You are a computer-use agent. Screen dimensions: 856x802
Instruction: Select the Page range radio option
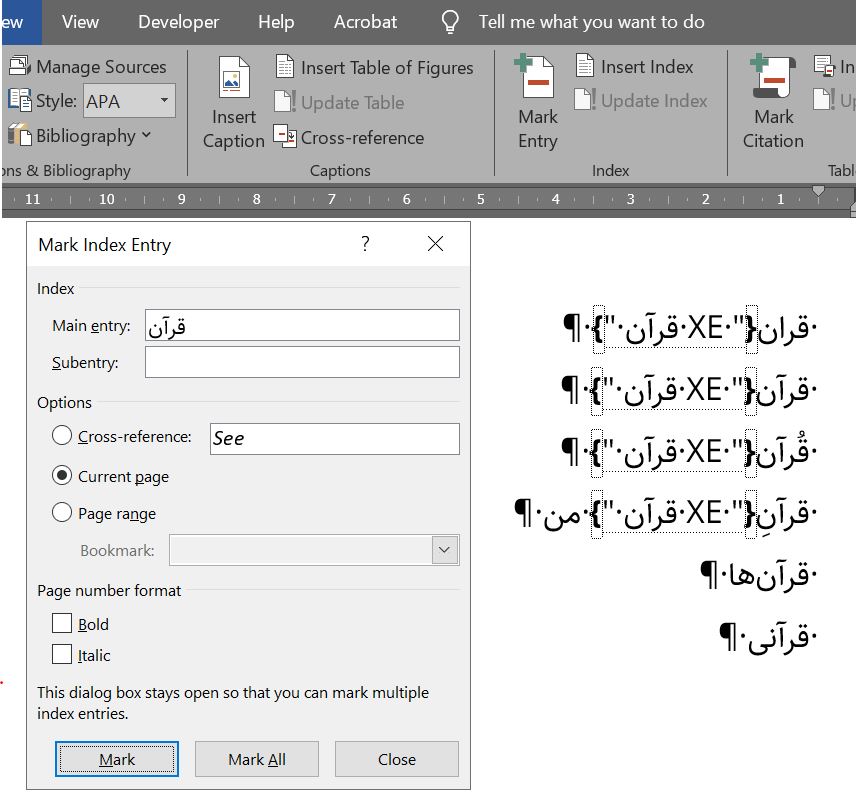[x=62, y=513]
